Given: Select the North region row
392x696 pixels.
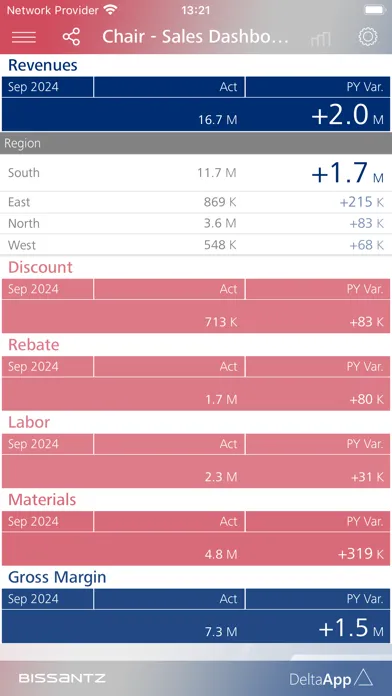Looking at the screenshot, I should [x=196, y=223].
